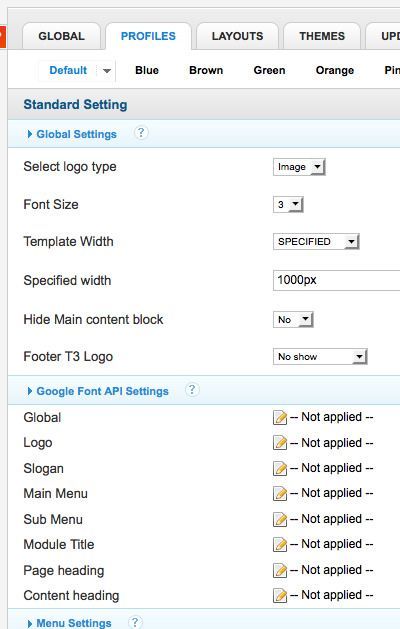Show help for Google Font API Settings
Viewport: 400px width, 629px height.
[x=192, y=390]
